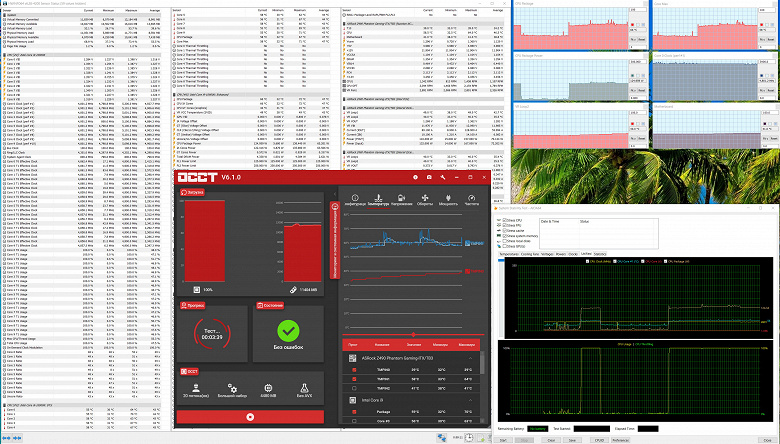Toggle TMPIN0 graph checkbox in OCCT
780x444 pixels.
(354, 370)
